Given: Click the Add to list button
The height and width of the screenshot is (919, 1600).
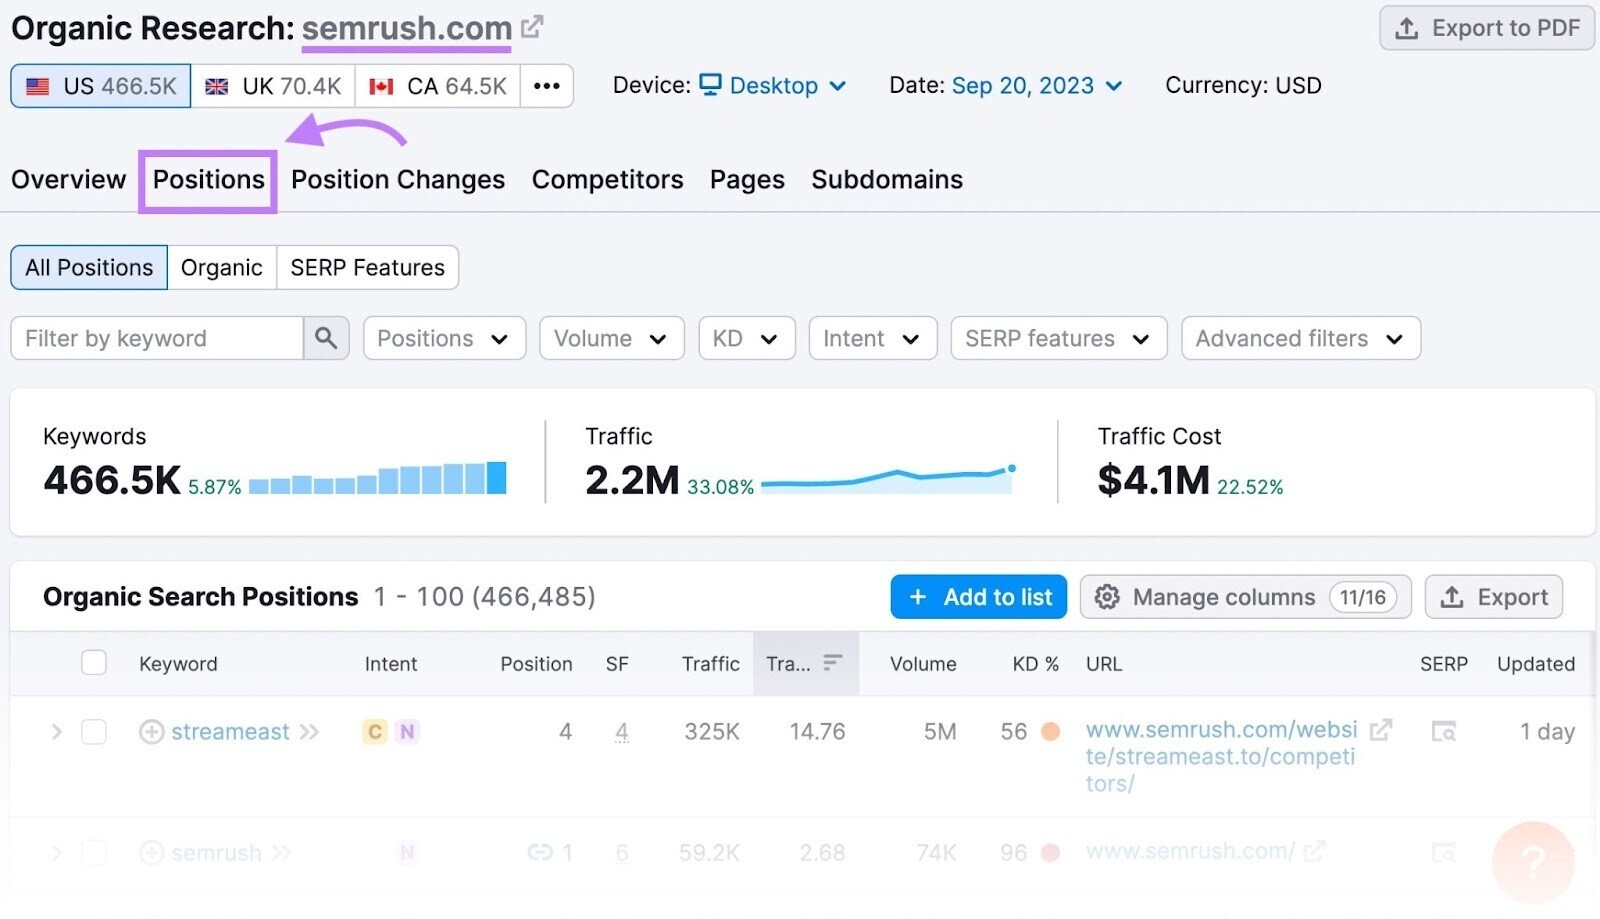Looking at the screenshot, I should pos(978,597).
